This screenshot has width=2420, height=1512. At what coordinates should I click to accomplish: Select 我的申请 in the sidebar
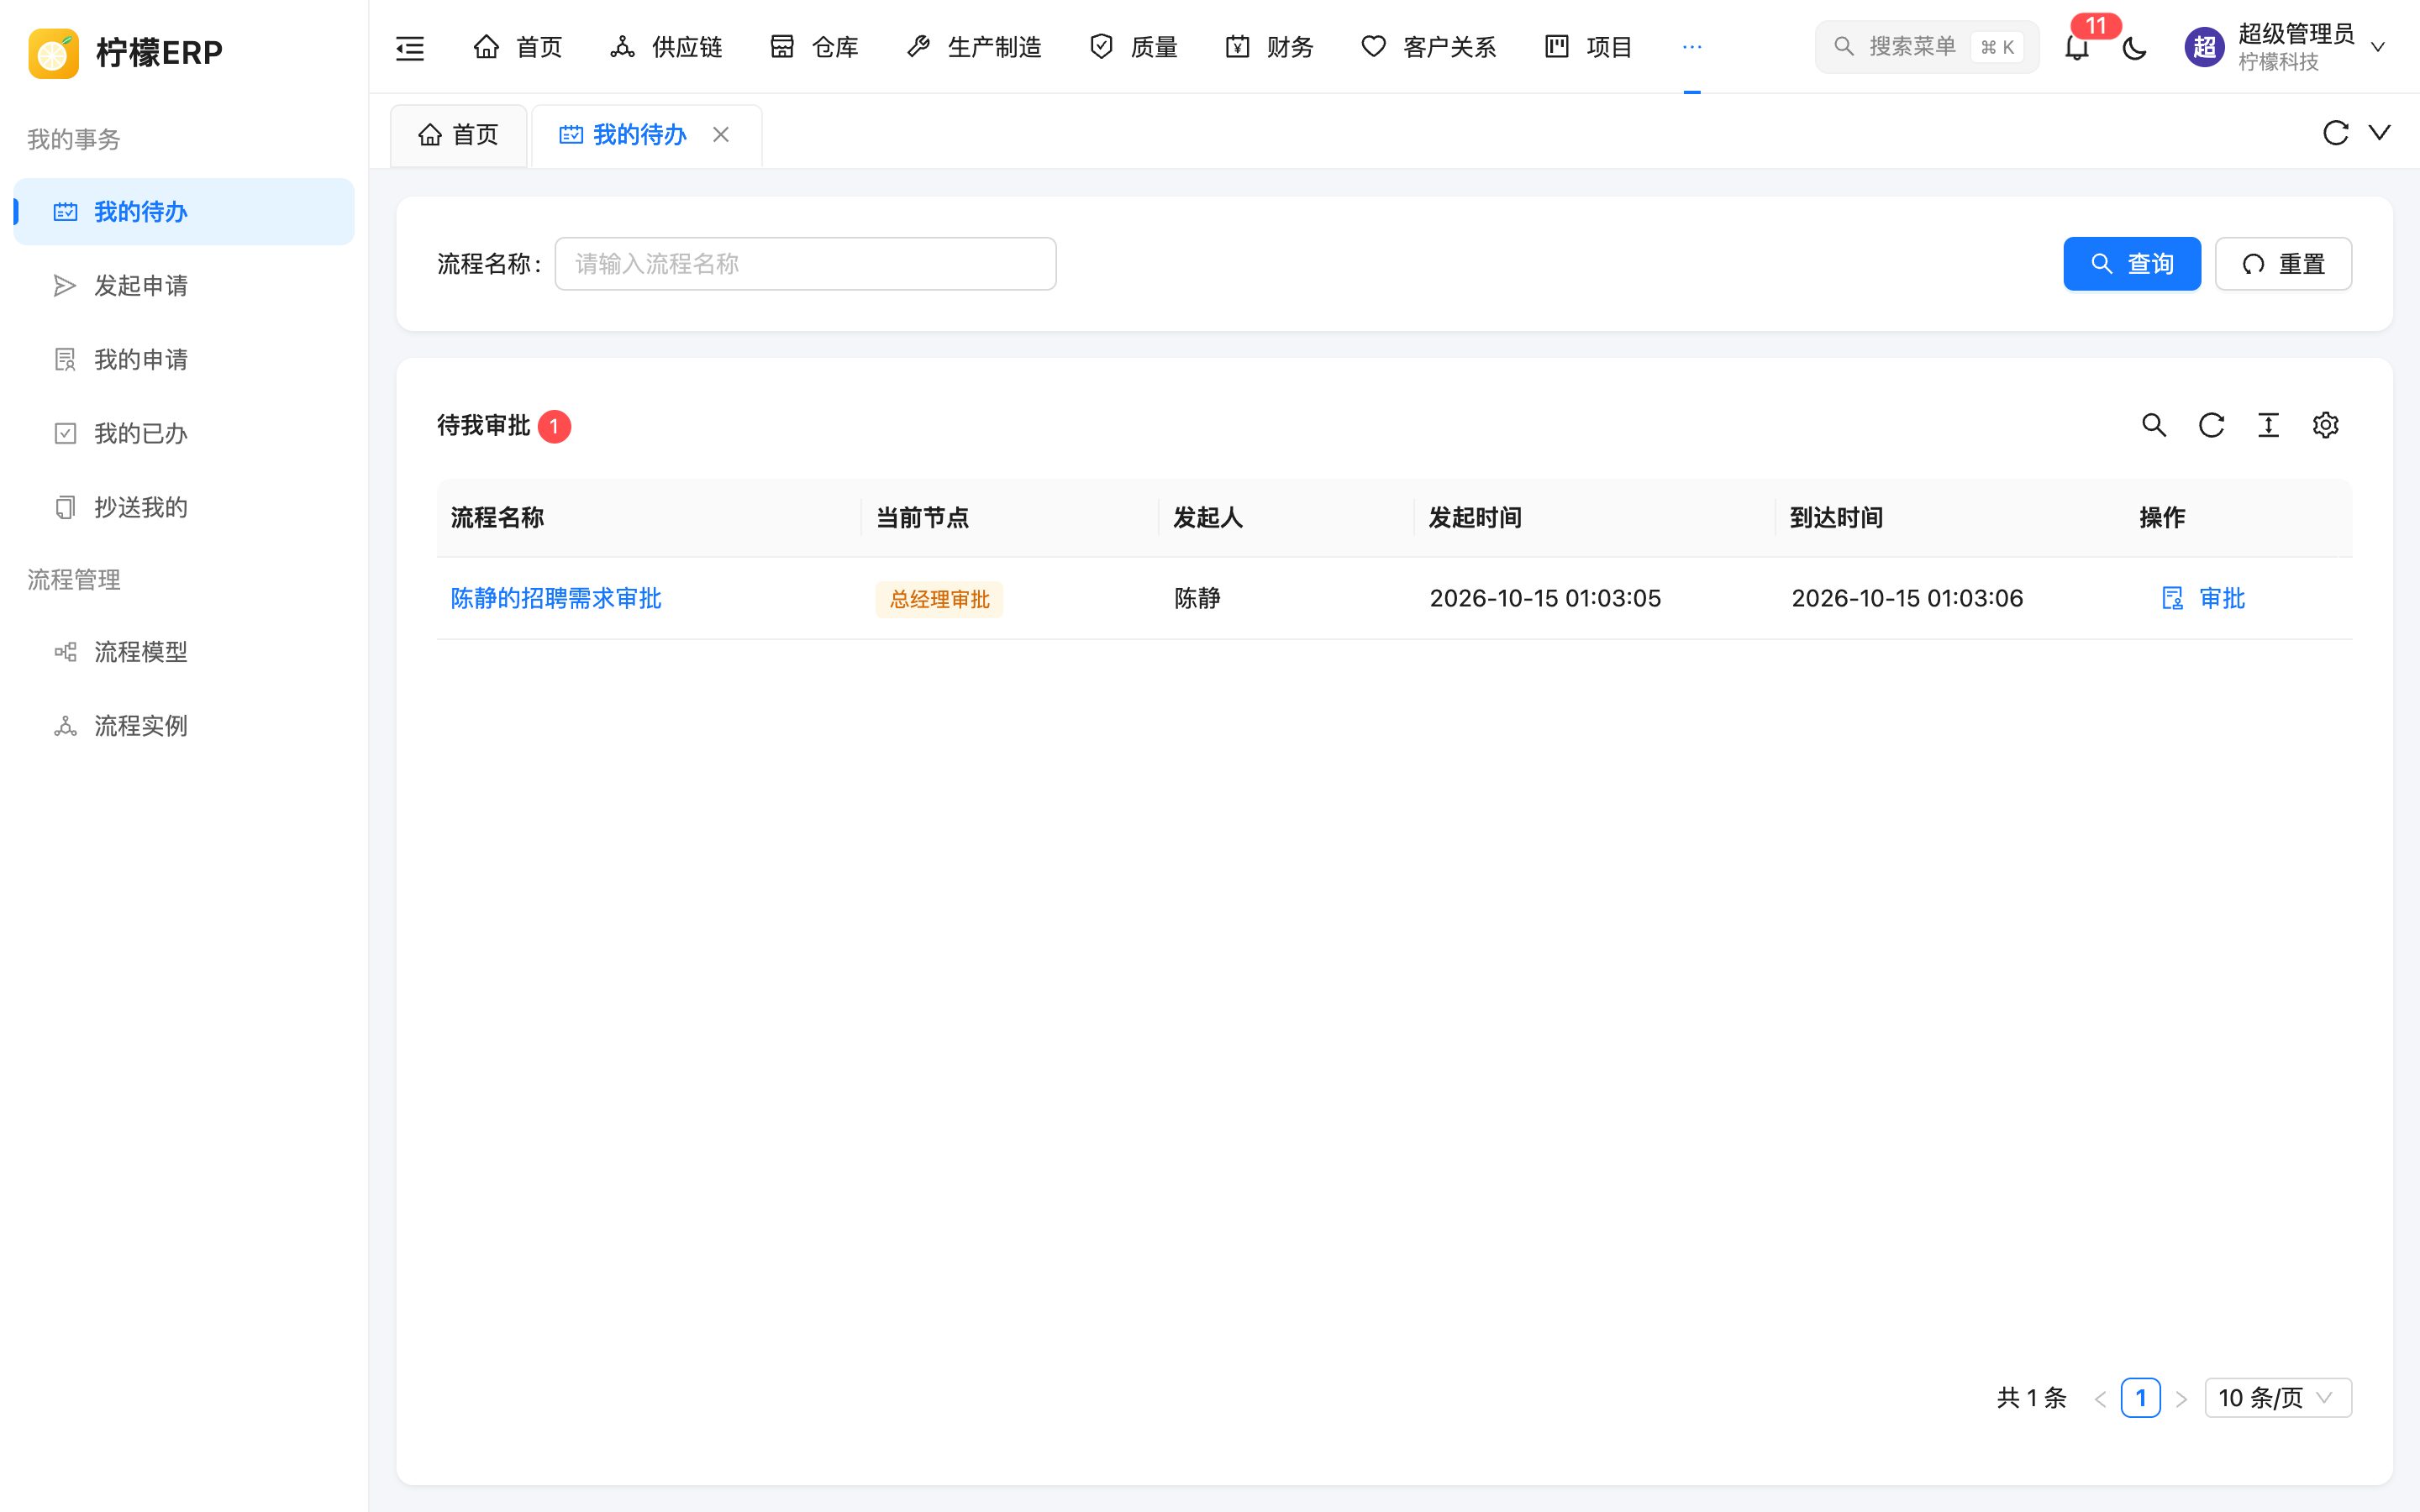coord(184,360)
